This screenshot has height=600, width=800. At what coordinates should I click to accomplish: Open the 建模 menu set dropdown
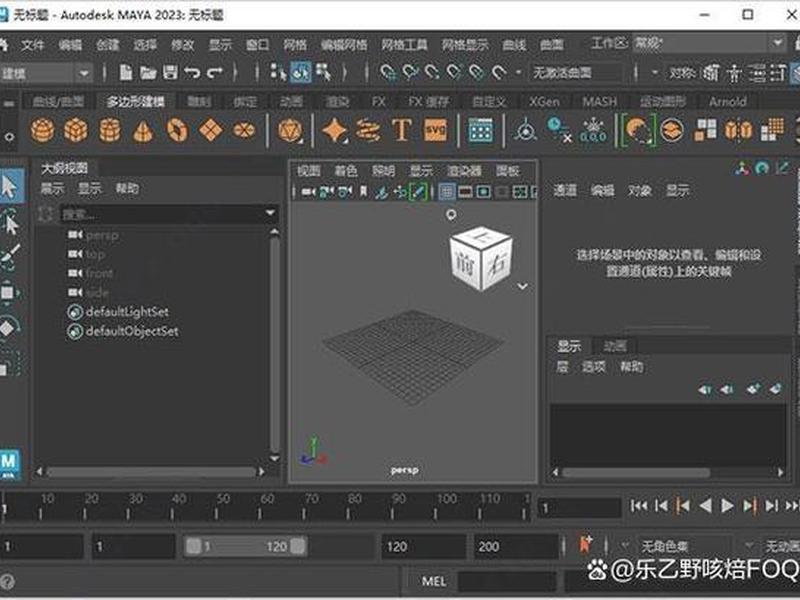(x=46, y=73)
